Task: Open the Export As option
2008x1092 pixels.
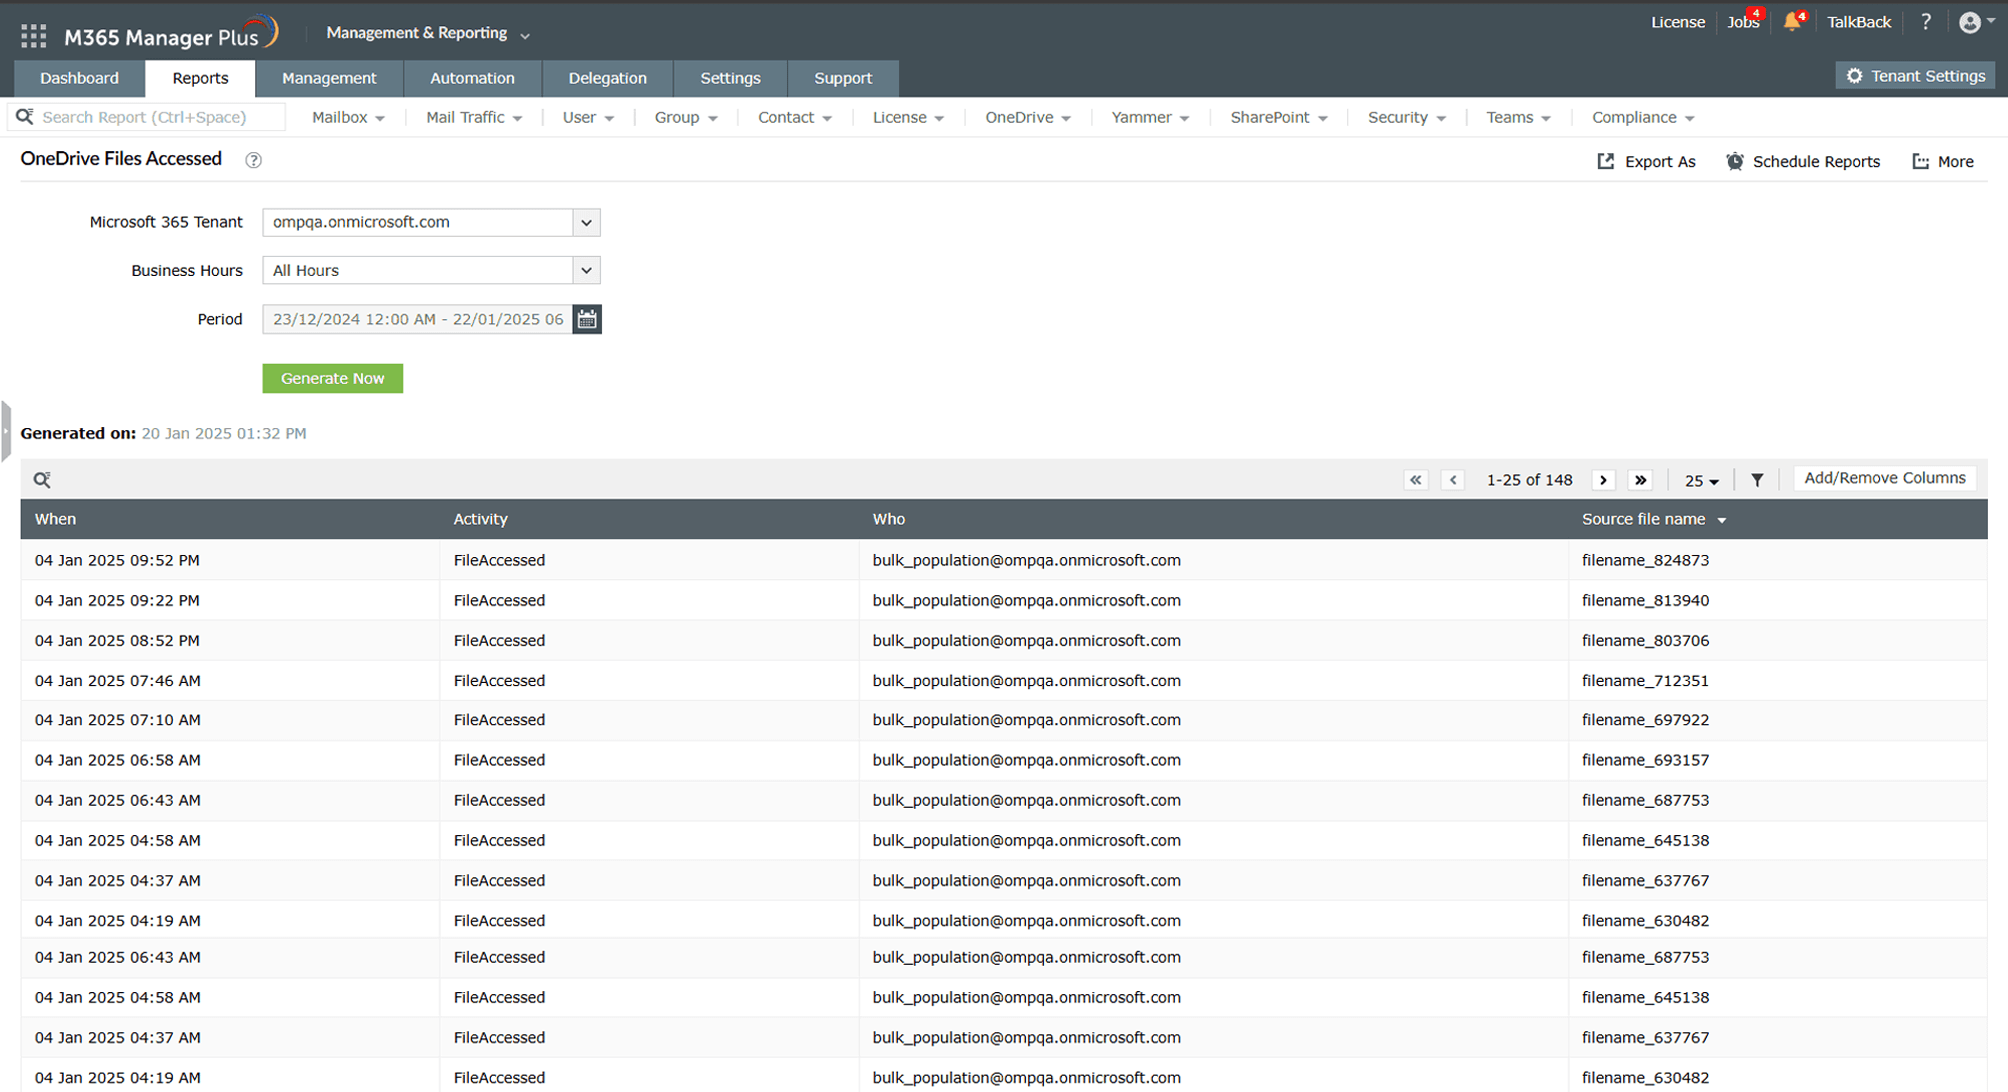Action: click(x=1646, y=161)
